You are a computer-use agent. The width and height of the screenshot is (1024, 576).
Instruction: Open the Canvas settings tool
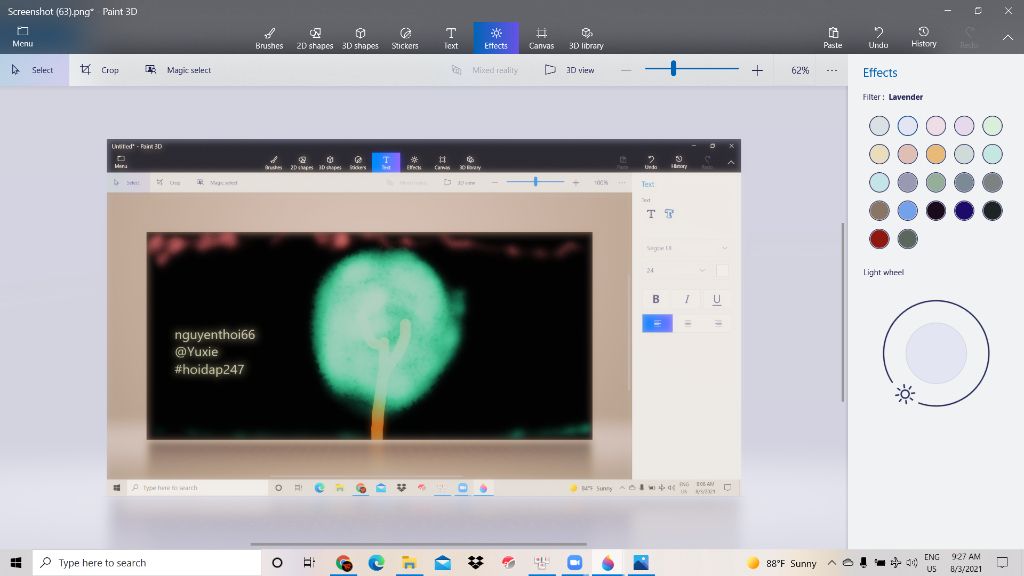point(541,38)
